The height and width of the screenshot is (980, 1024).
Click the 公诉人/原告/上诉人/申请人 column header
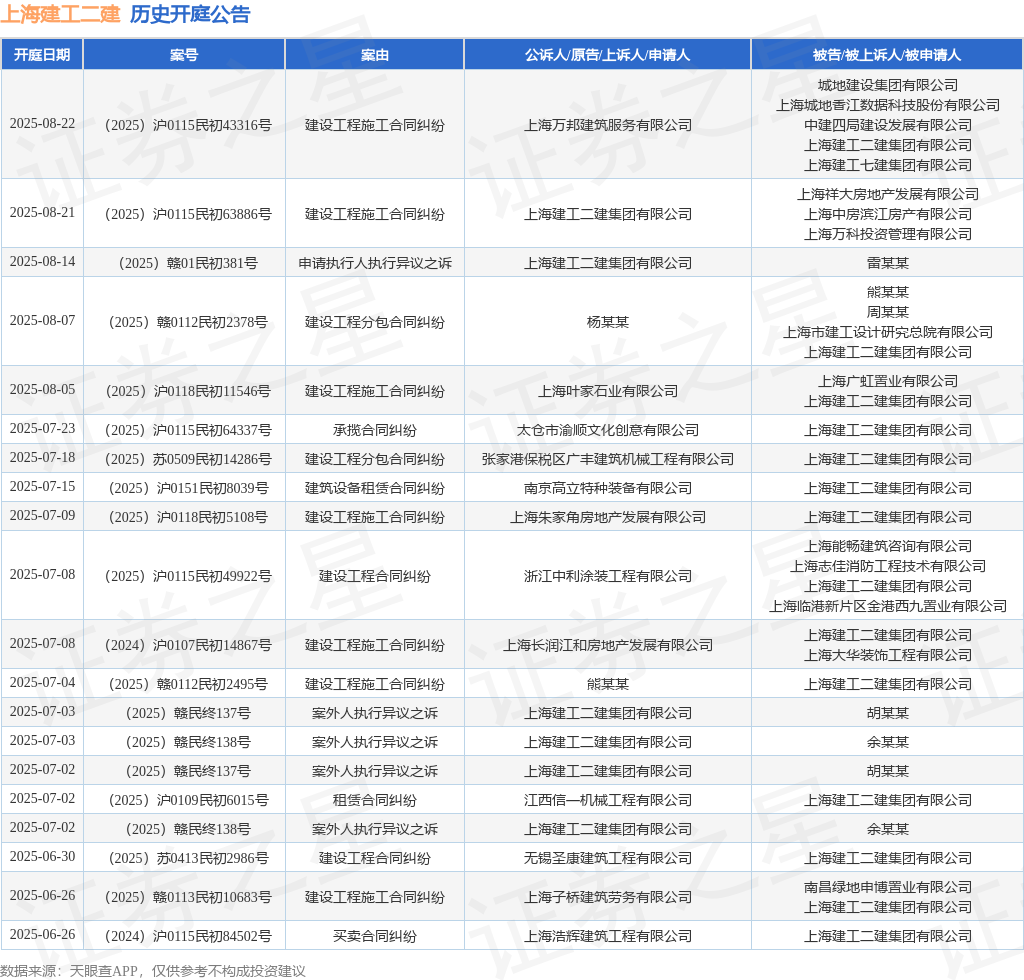coord(607,55)
